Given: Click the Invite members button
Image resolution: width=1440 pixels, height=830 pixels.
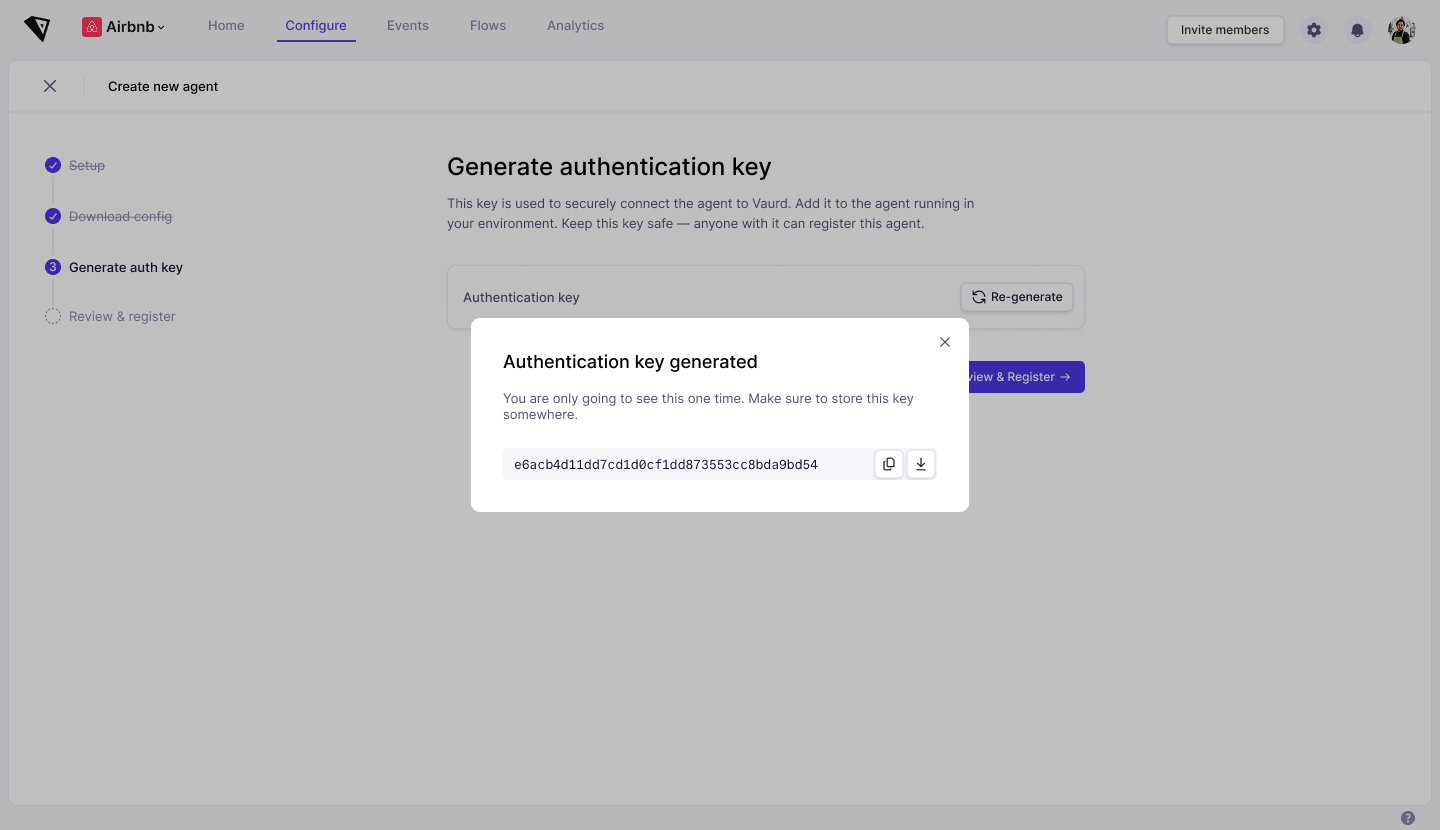Looking at the screenshot, I should tap(1225, 30).
